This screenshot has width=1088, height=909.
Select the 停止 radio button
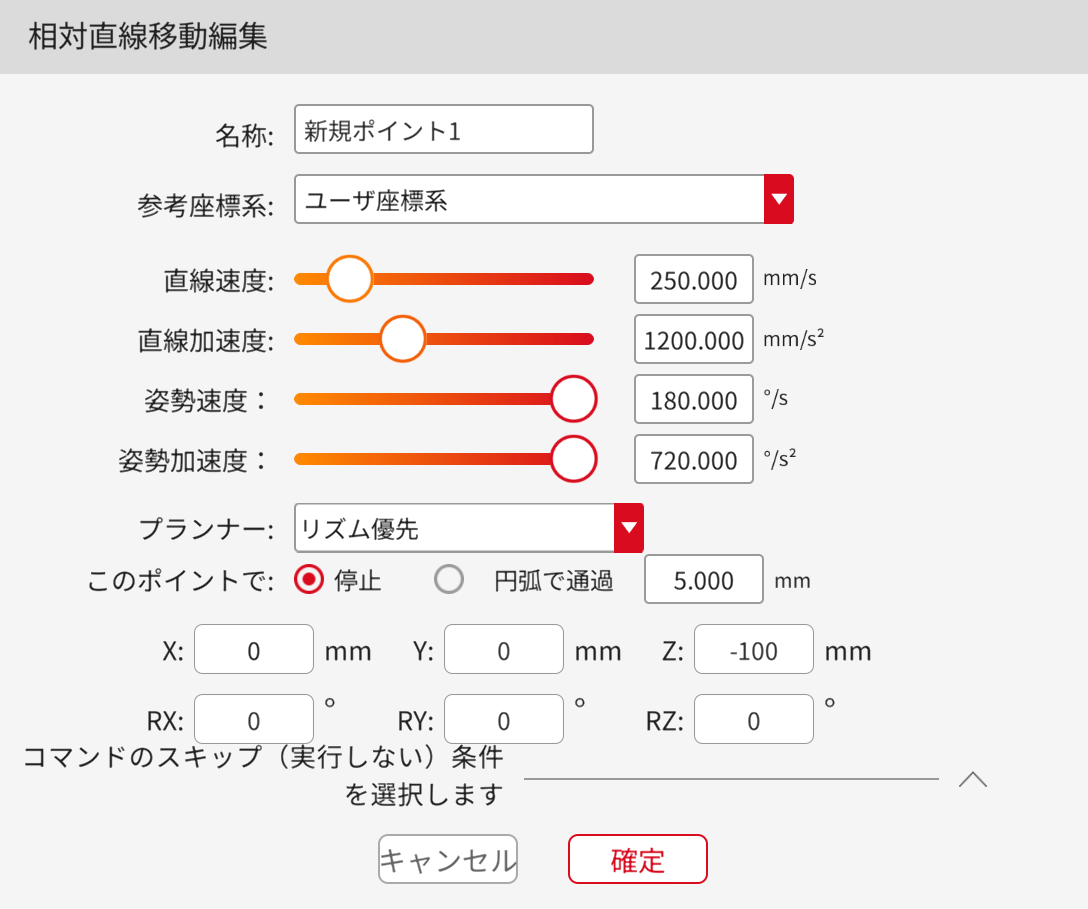click(310, 580)
